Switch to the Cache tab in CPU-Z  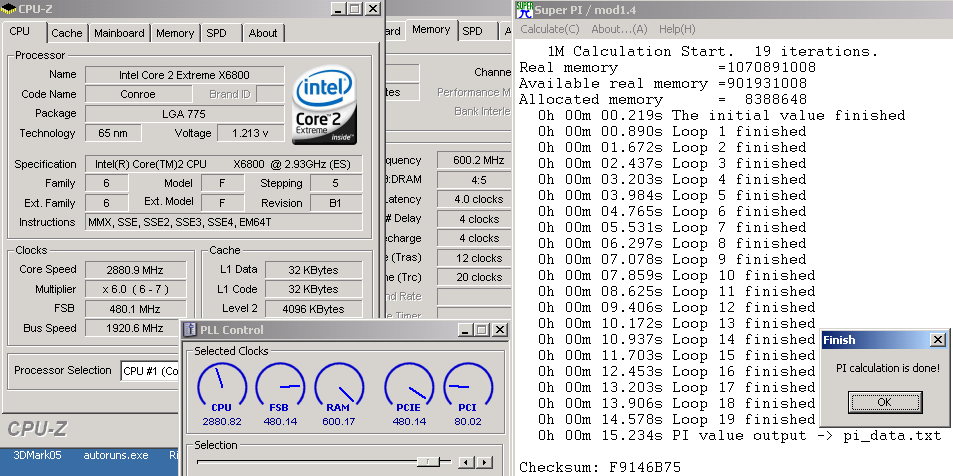point(67,33)
